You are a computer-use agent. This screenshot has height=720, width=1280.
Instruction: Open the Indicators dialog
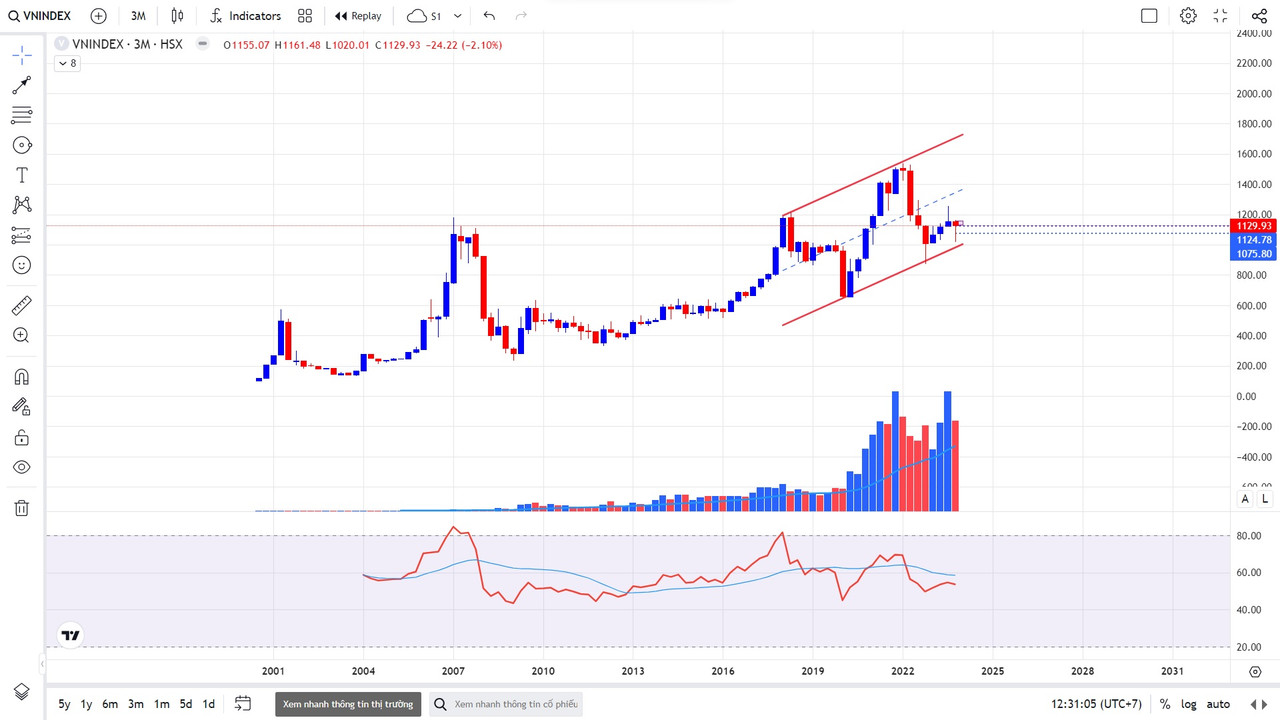point(245,16)
